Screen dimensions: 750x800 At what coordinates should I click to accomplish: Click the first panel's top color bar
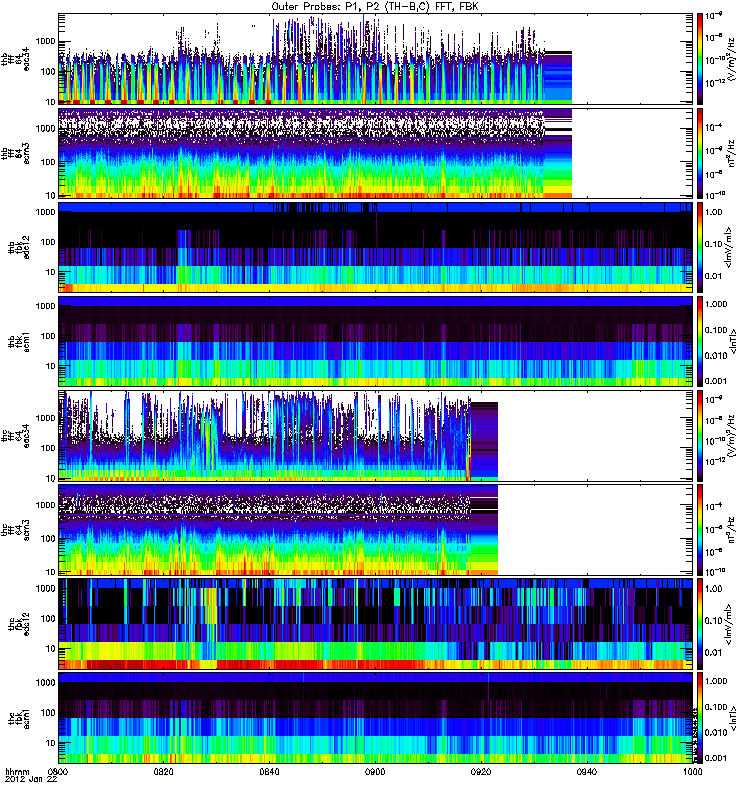click(x=701, y=58)
